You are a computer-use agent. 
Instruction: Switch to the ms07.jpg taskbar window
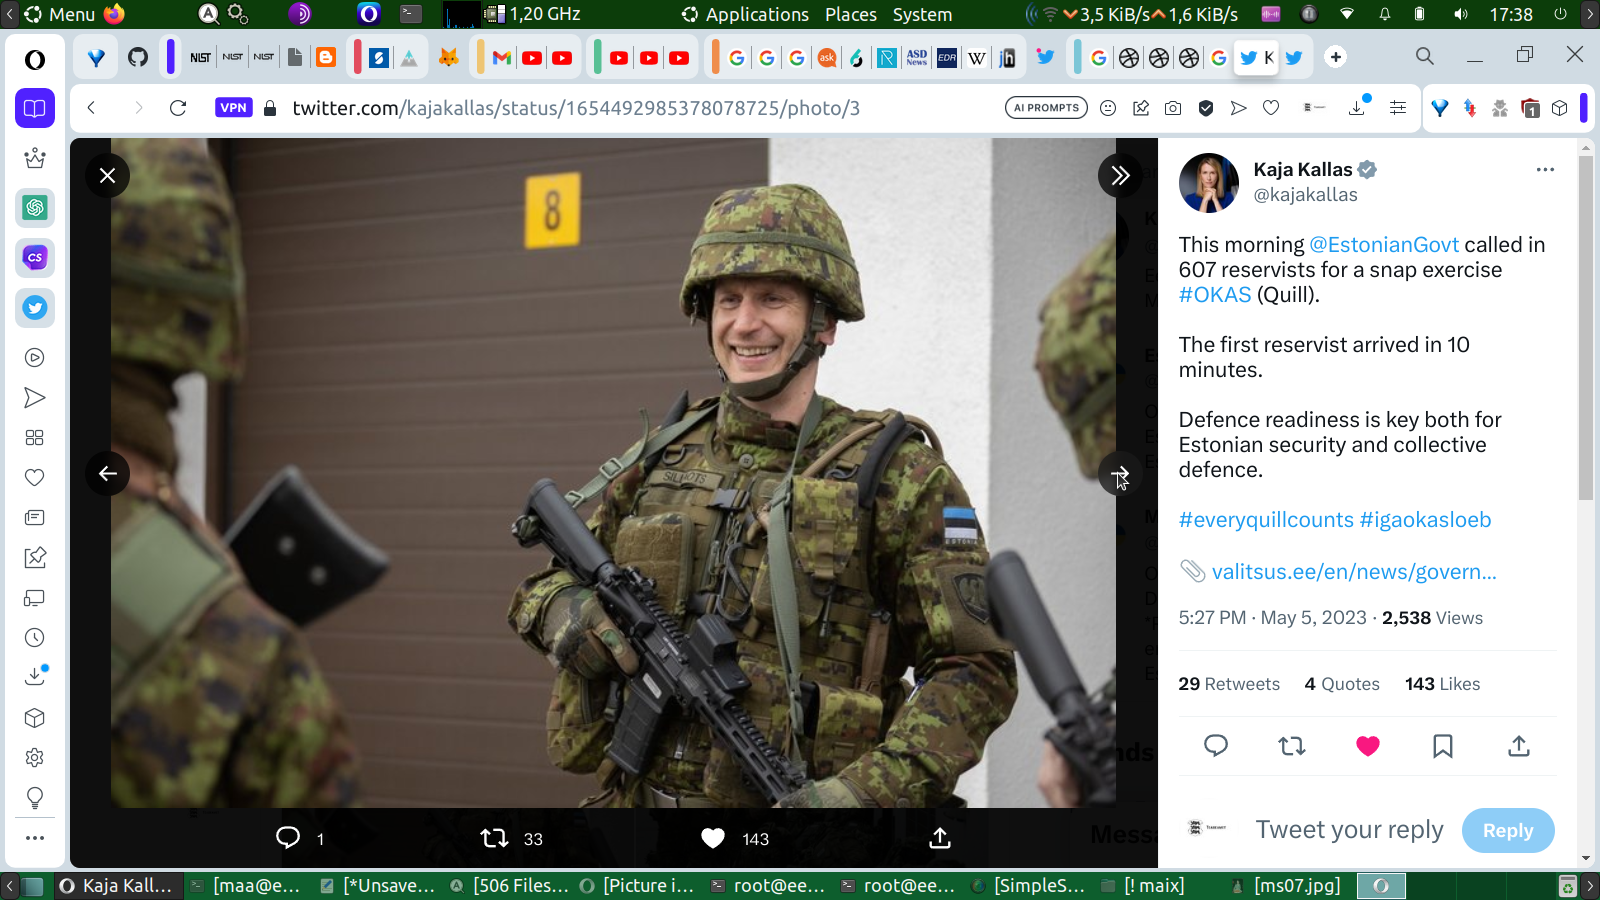[1286, 886]
